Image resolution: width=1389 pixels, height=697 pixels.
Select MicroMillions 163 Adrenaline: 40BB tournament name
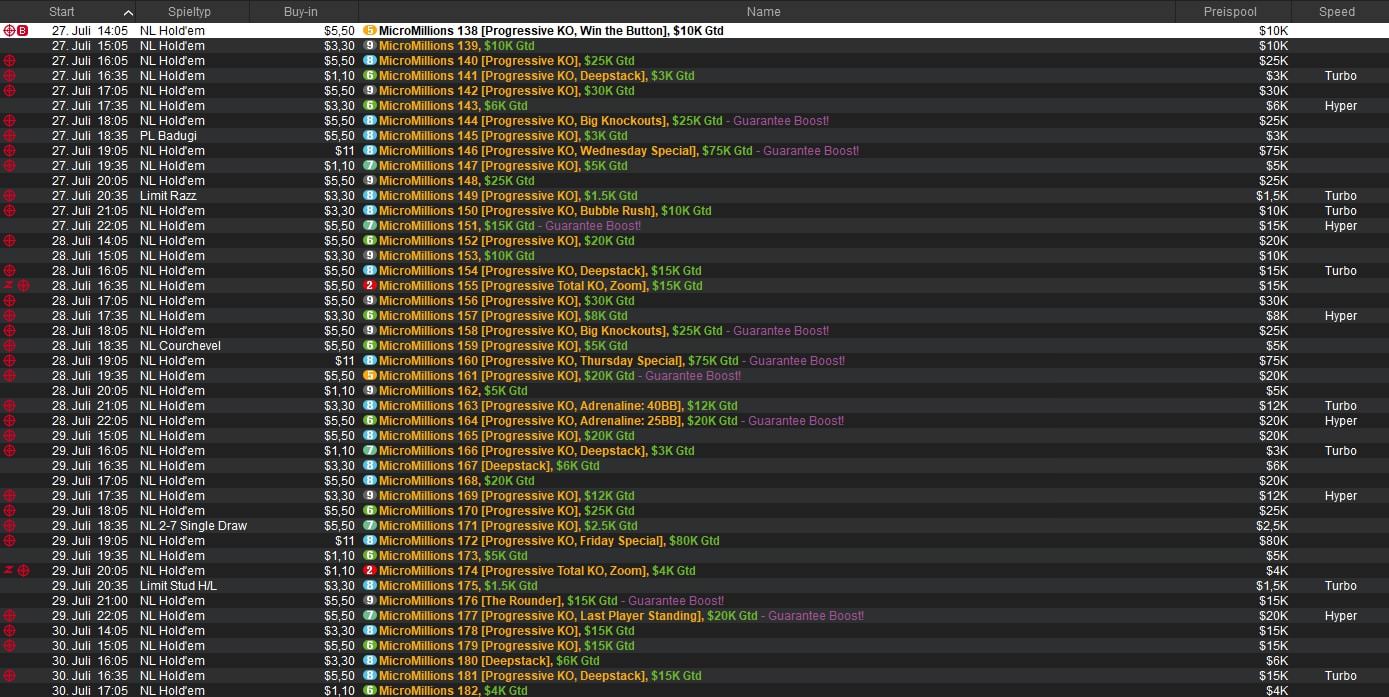pyautogui.click(x=530, y=406)
